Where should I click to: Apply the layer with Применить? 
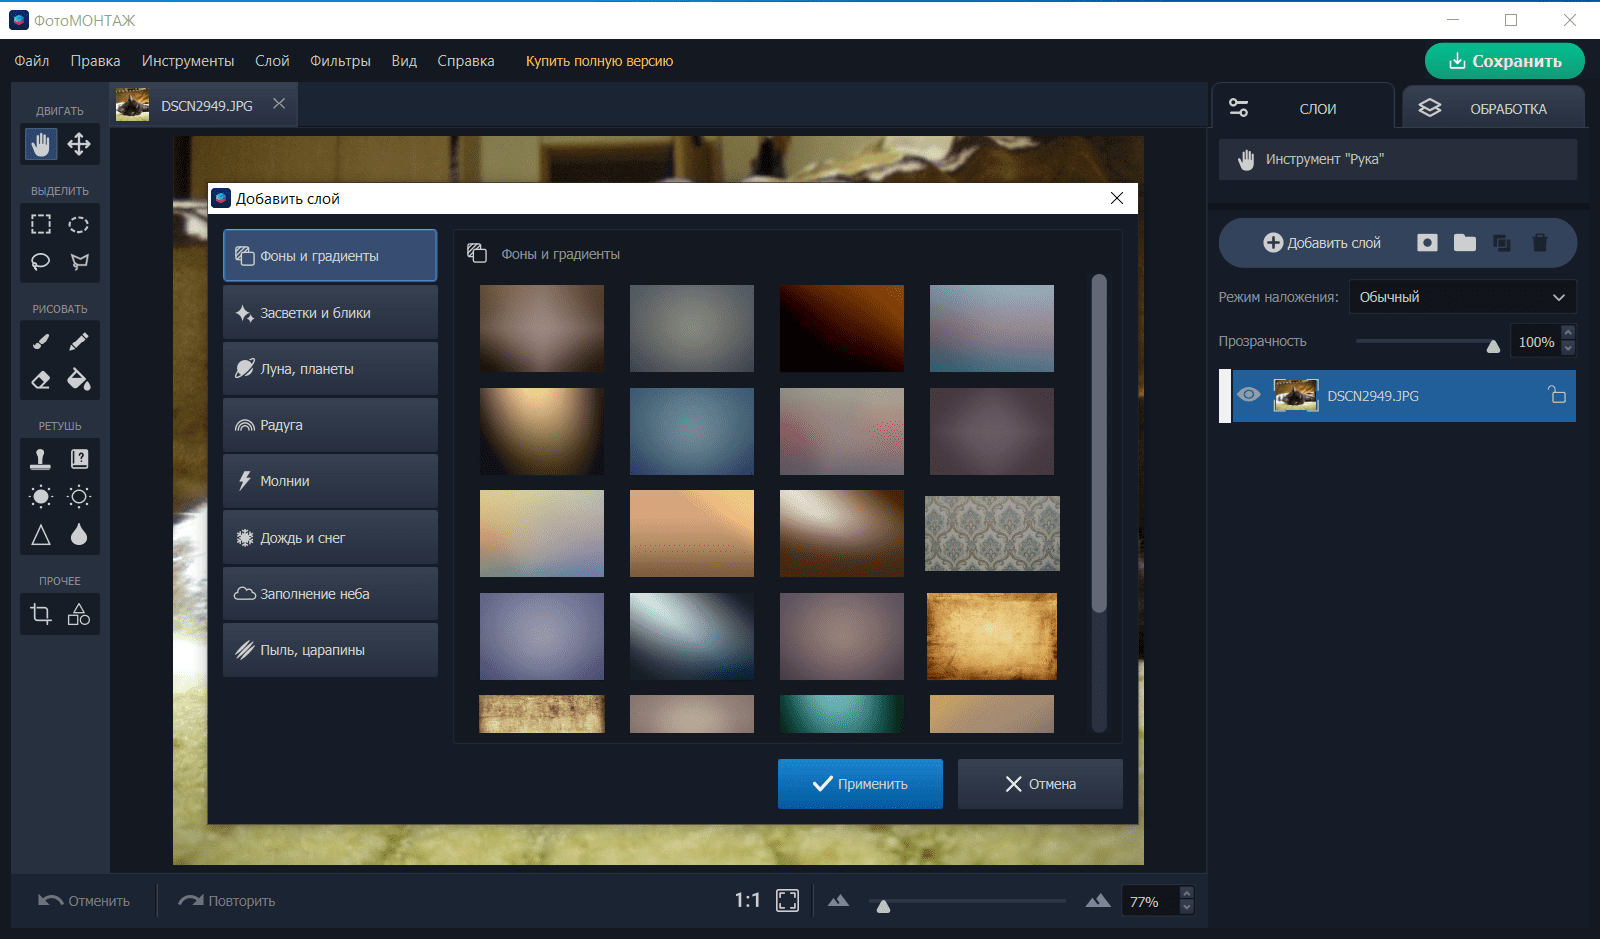(860, 784)
